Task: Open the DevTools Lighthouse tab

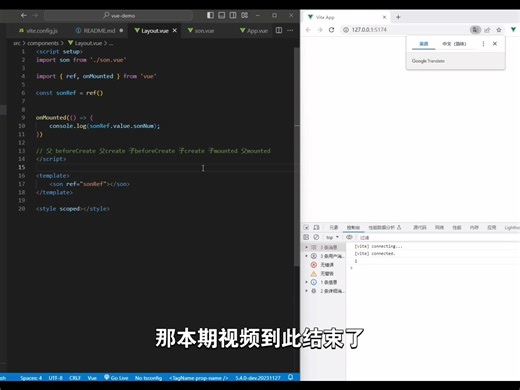Action: 512,228
